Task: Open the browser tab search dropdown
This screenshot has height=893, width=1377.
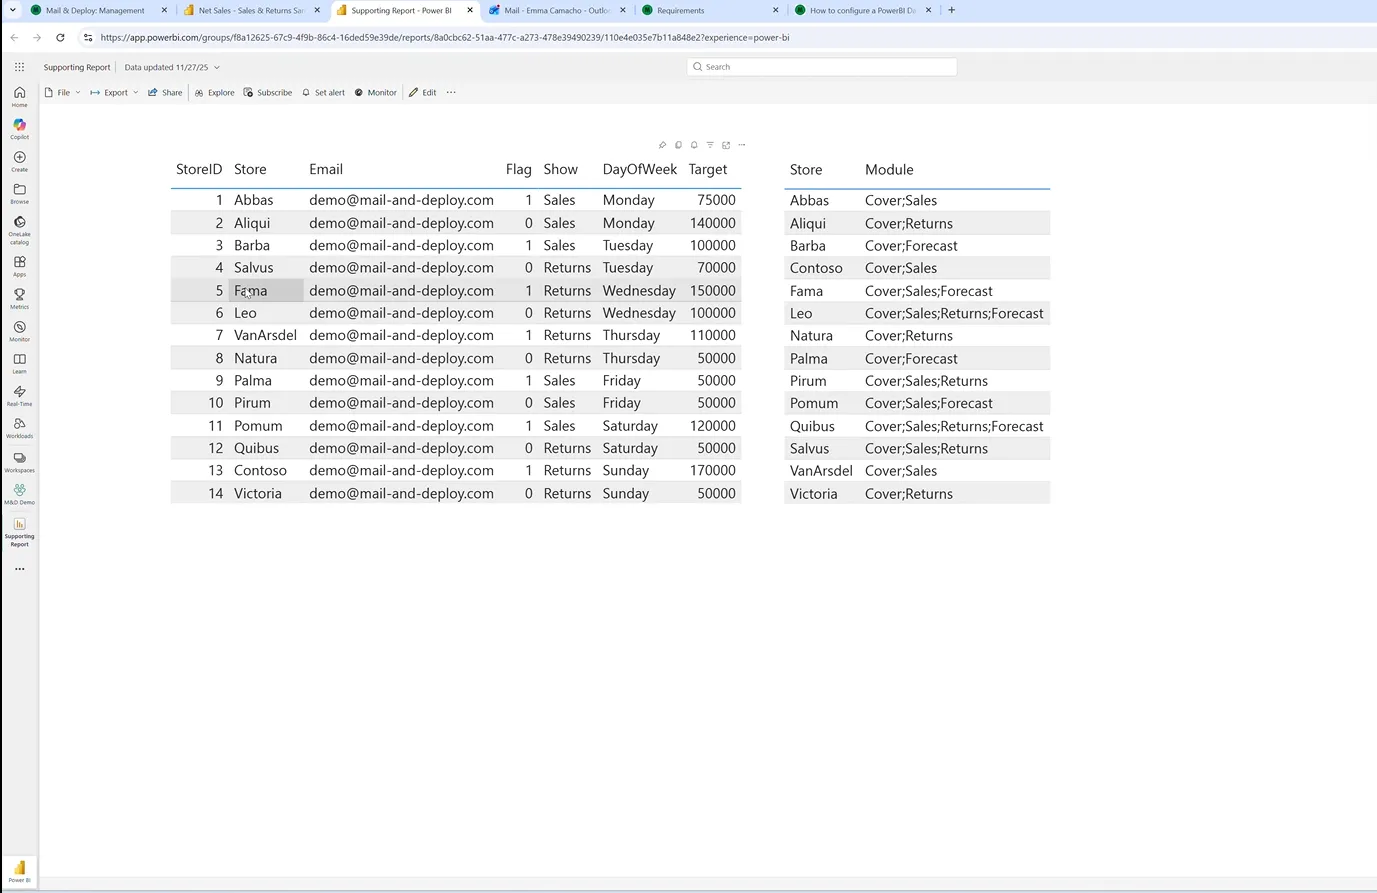Action: click(12, 10)
